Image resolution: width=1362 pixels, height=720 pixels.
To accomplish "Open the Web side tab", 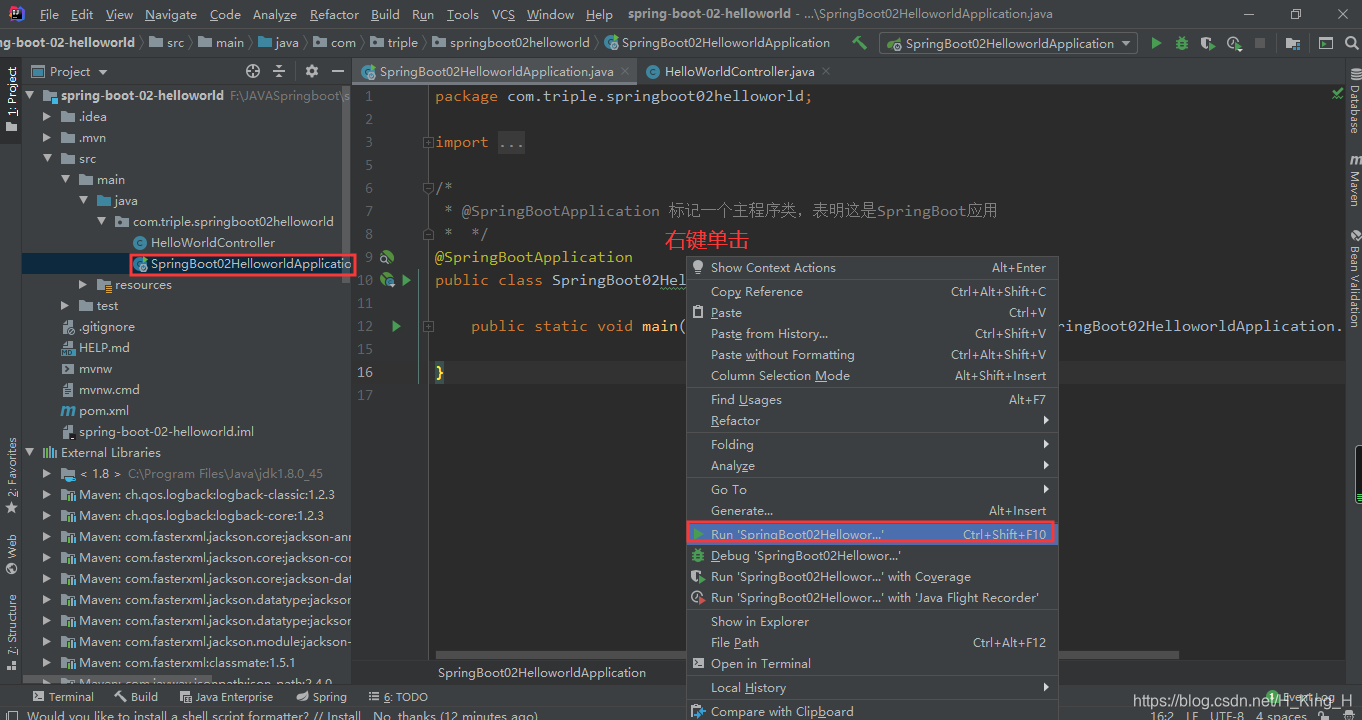I will click(x=12, y=553).
